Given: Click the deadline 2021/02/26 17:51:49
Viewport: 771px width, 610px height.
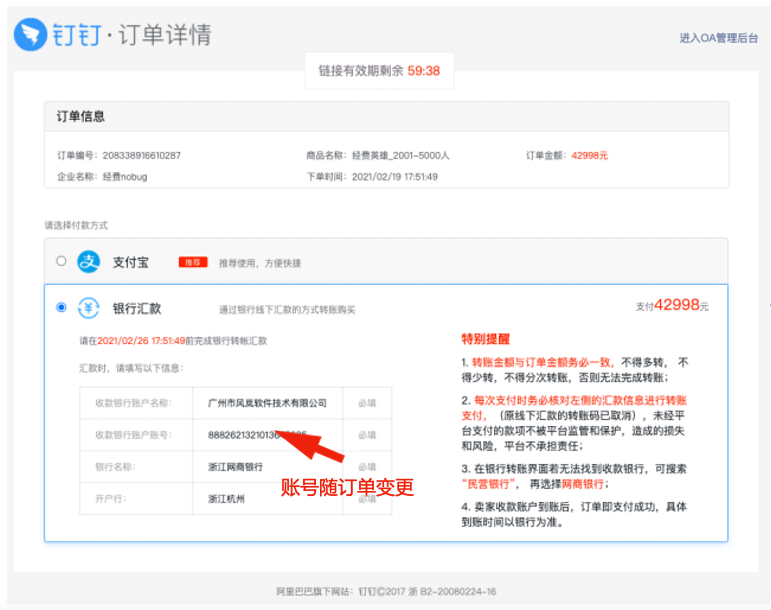Looking at the screenshot, I should (x=141, y=341).
